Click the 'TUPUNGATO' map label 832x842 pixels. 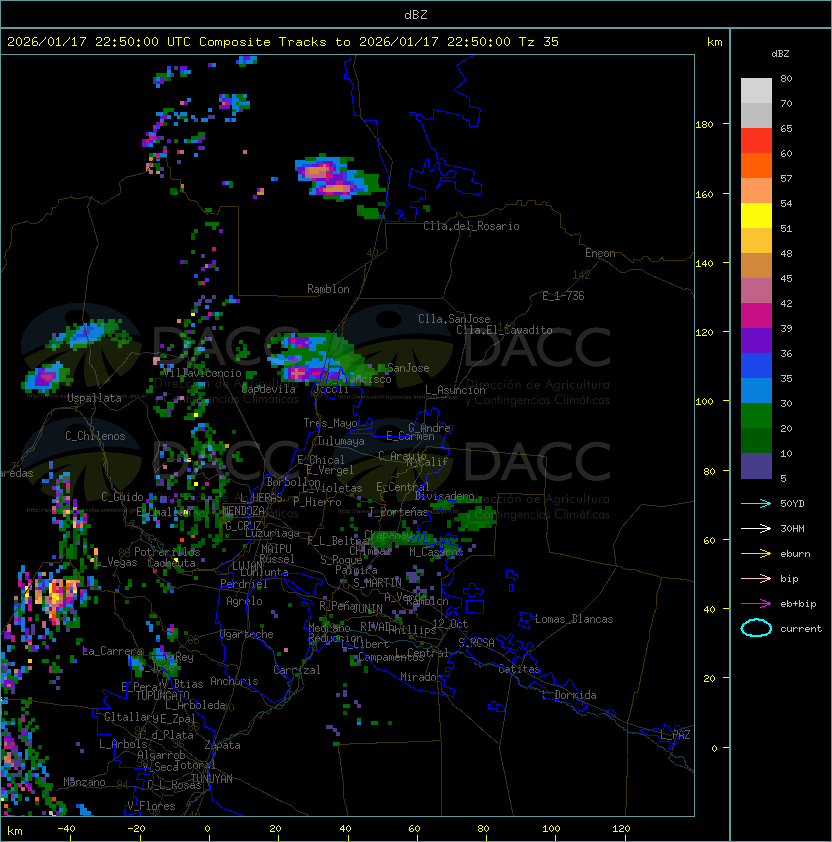tap(162, 695)
